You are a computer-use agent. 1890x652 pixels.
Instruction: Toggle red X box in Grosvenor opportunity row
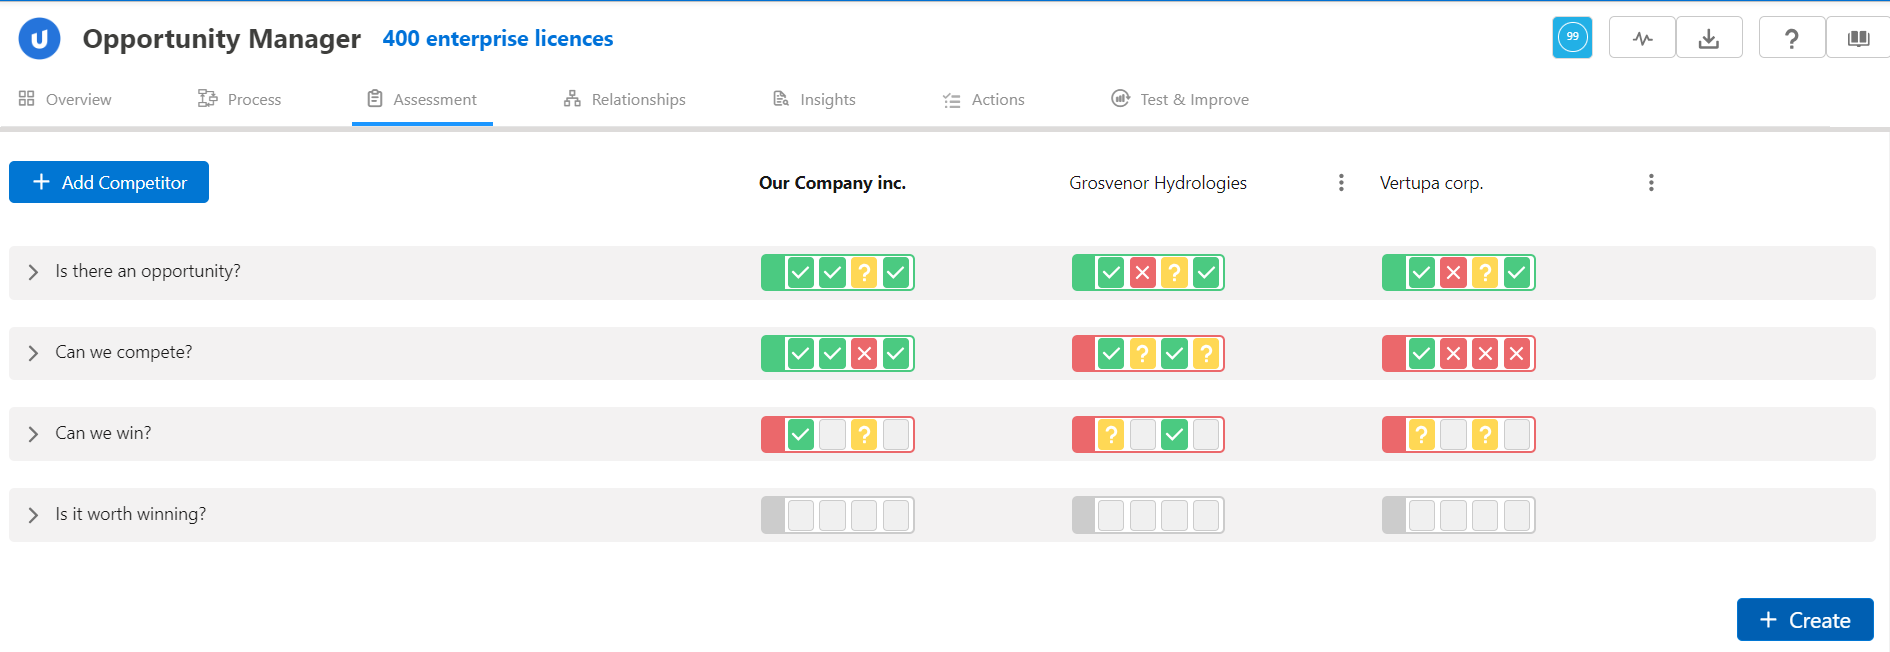tap(1142, 272)
